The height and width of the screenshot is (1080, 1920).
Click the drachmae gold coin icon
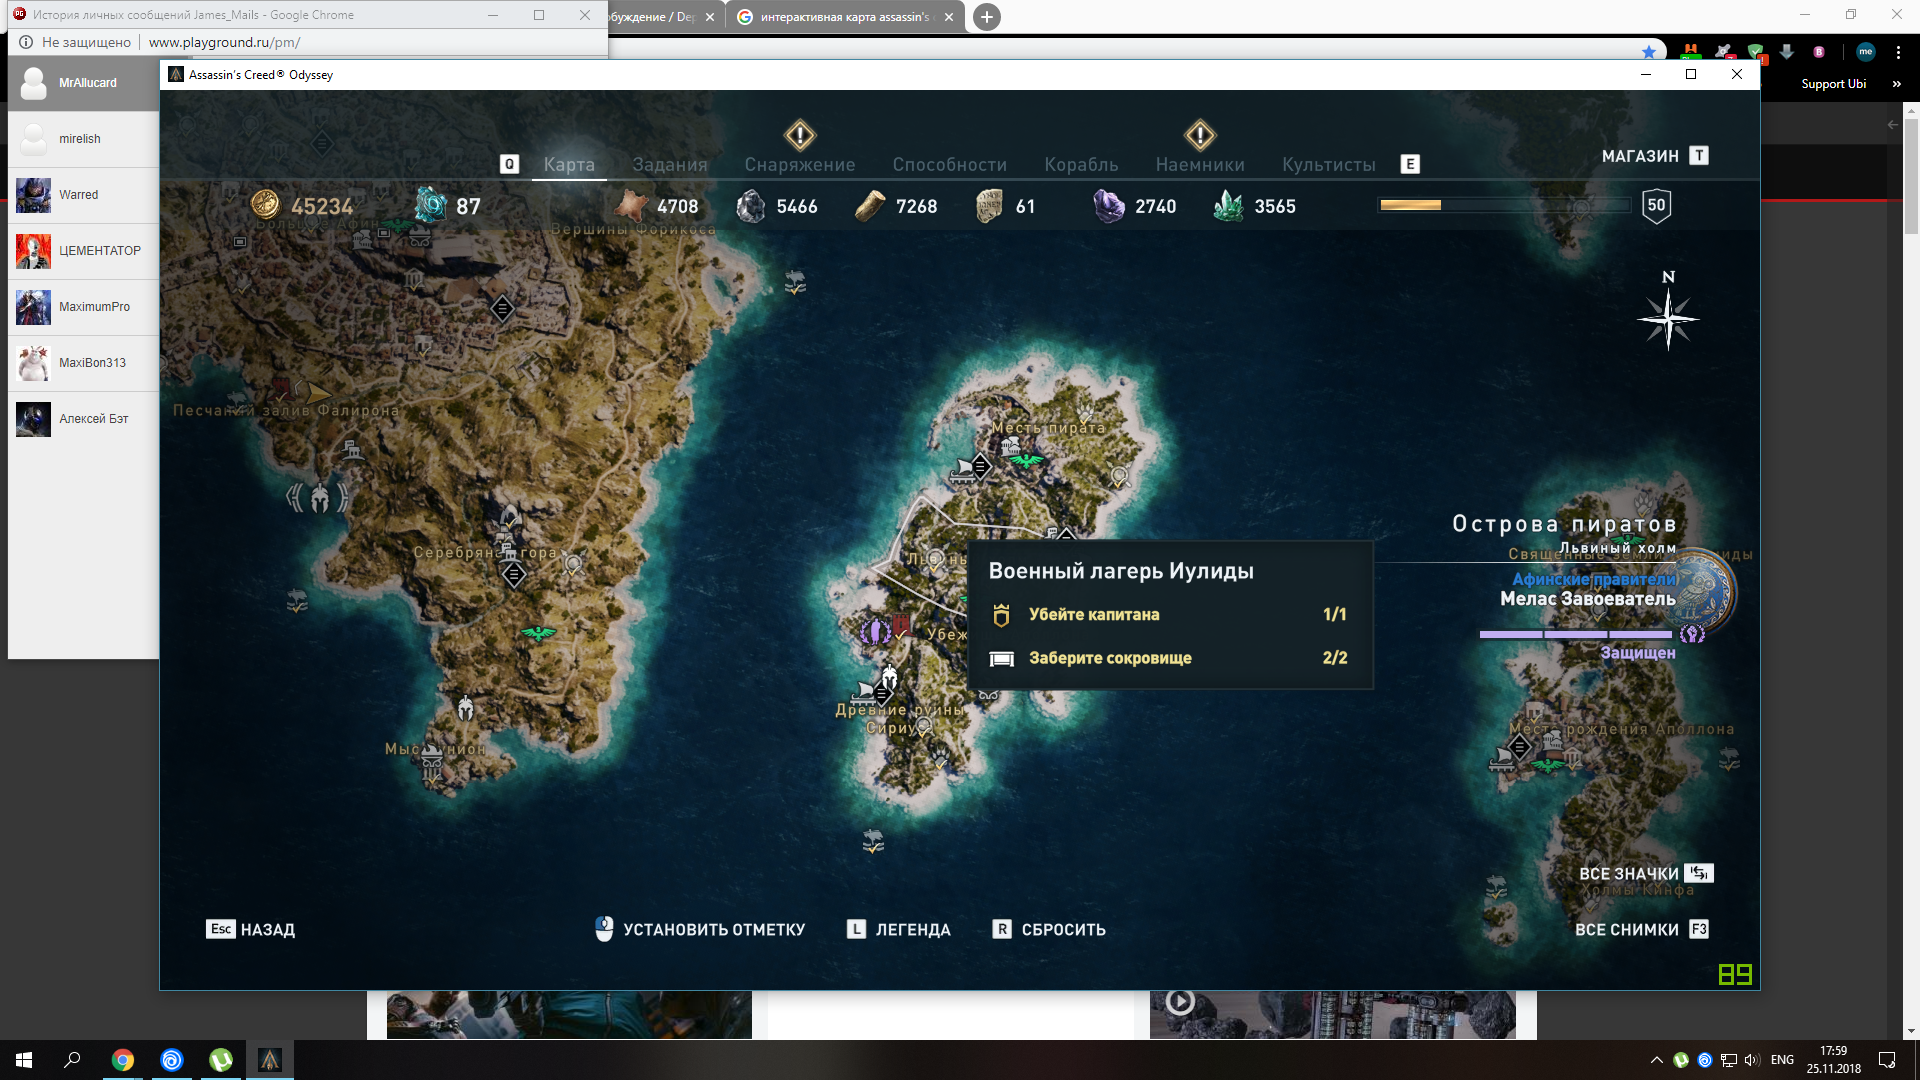(x=265, y=205)
